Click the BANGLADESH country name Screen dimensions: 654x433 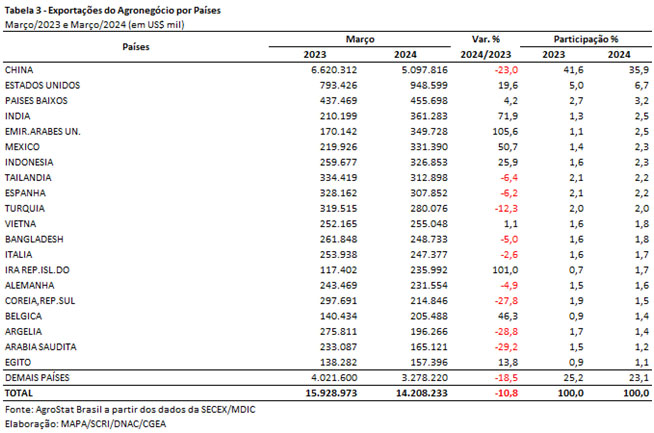[34, 239]
